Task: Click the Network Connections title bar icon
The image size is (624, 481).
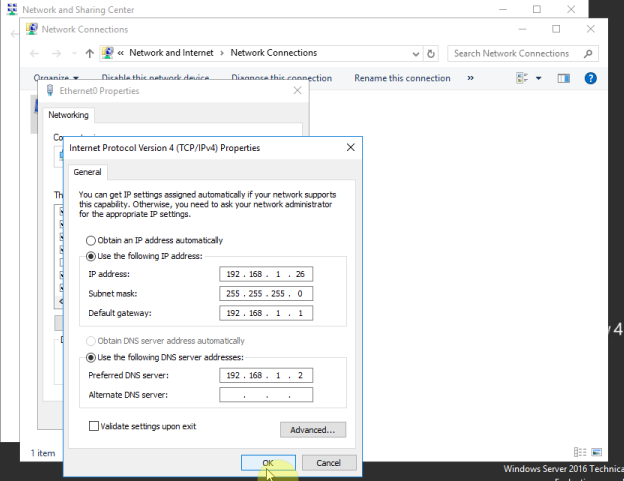Action: [32, 29]
